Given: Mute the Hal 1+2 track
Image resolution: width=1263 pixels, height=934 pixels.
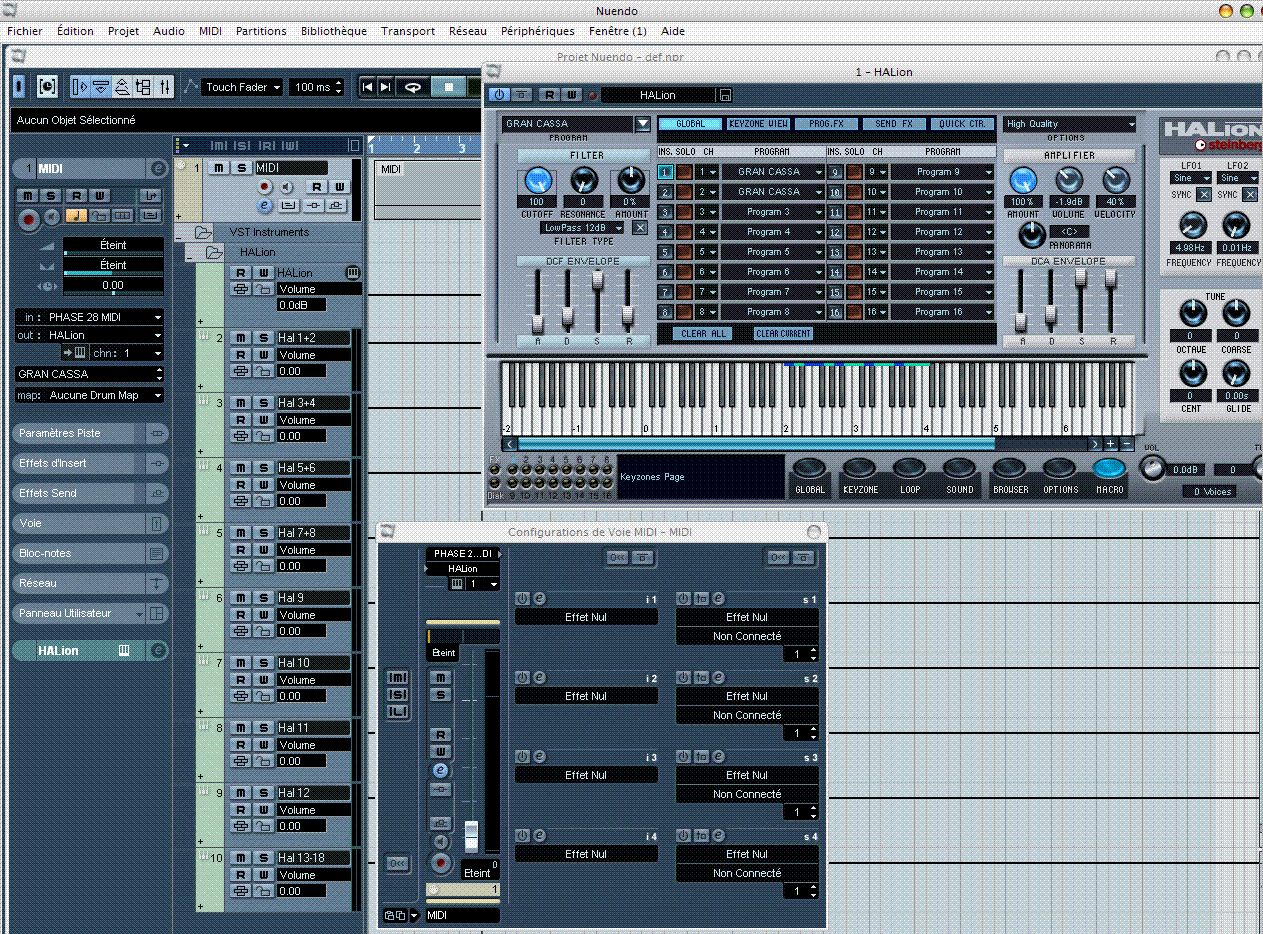Looking at the screenshot, I should pyautogui.click(x=241, y=338).
